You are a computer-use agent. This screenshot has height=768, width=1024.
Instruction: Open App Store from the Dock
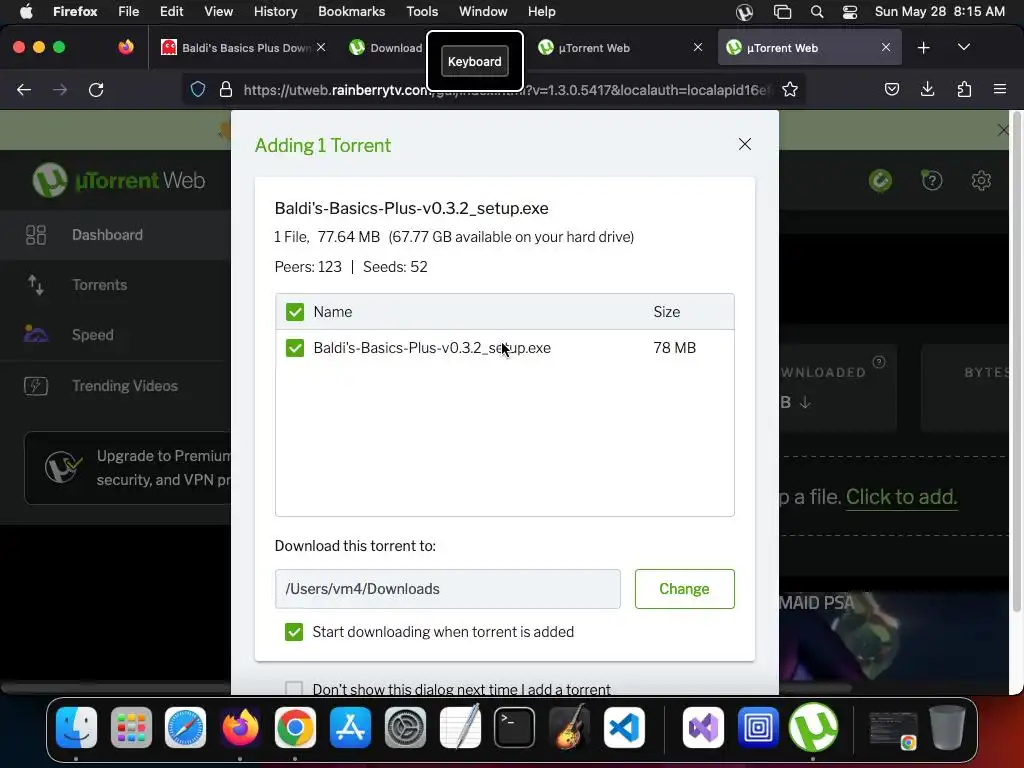350,728
